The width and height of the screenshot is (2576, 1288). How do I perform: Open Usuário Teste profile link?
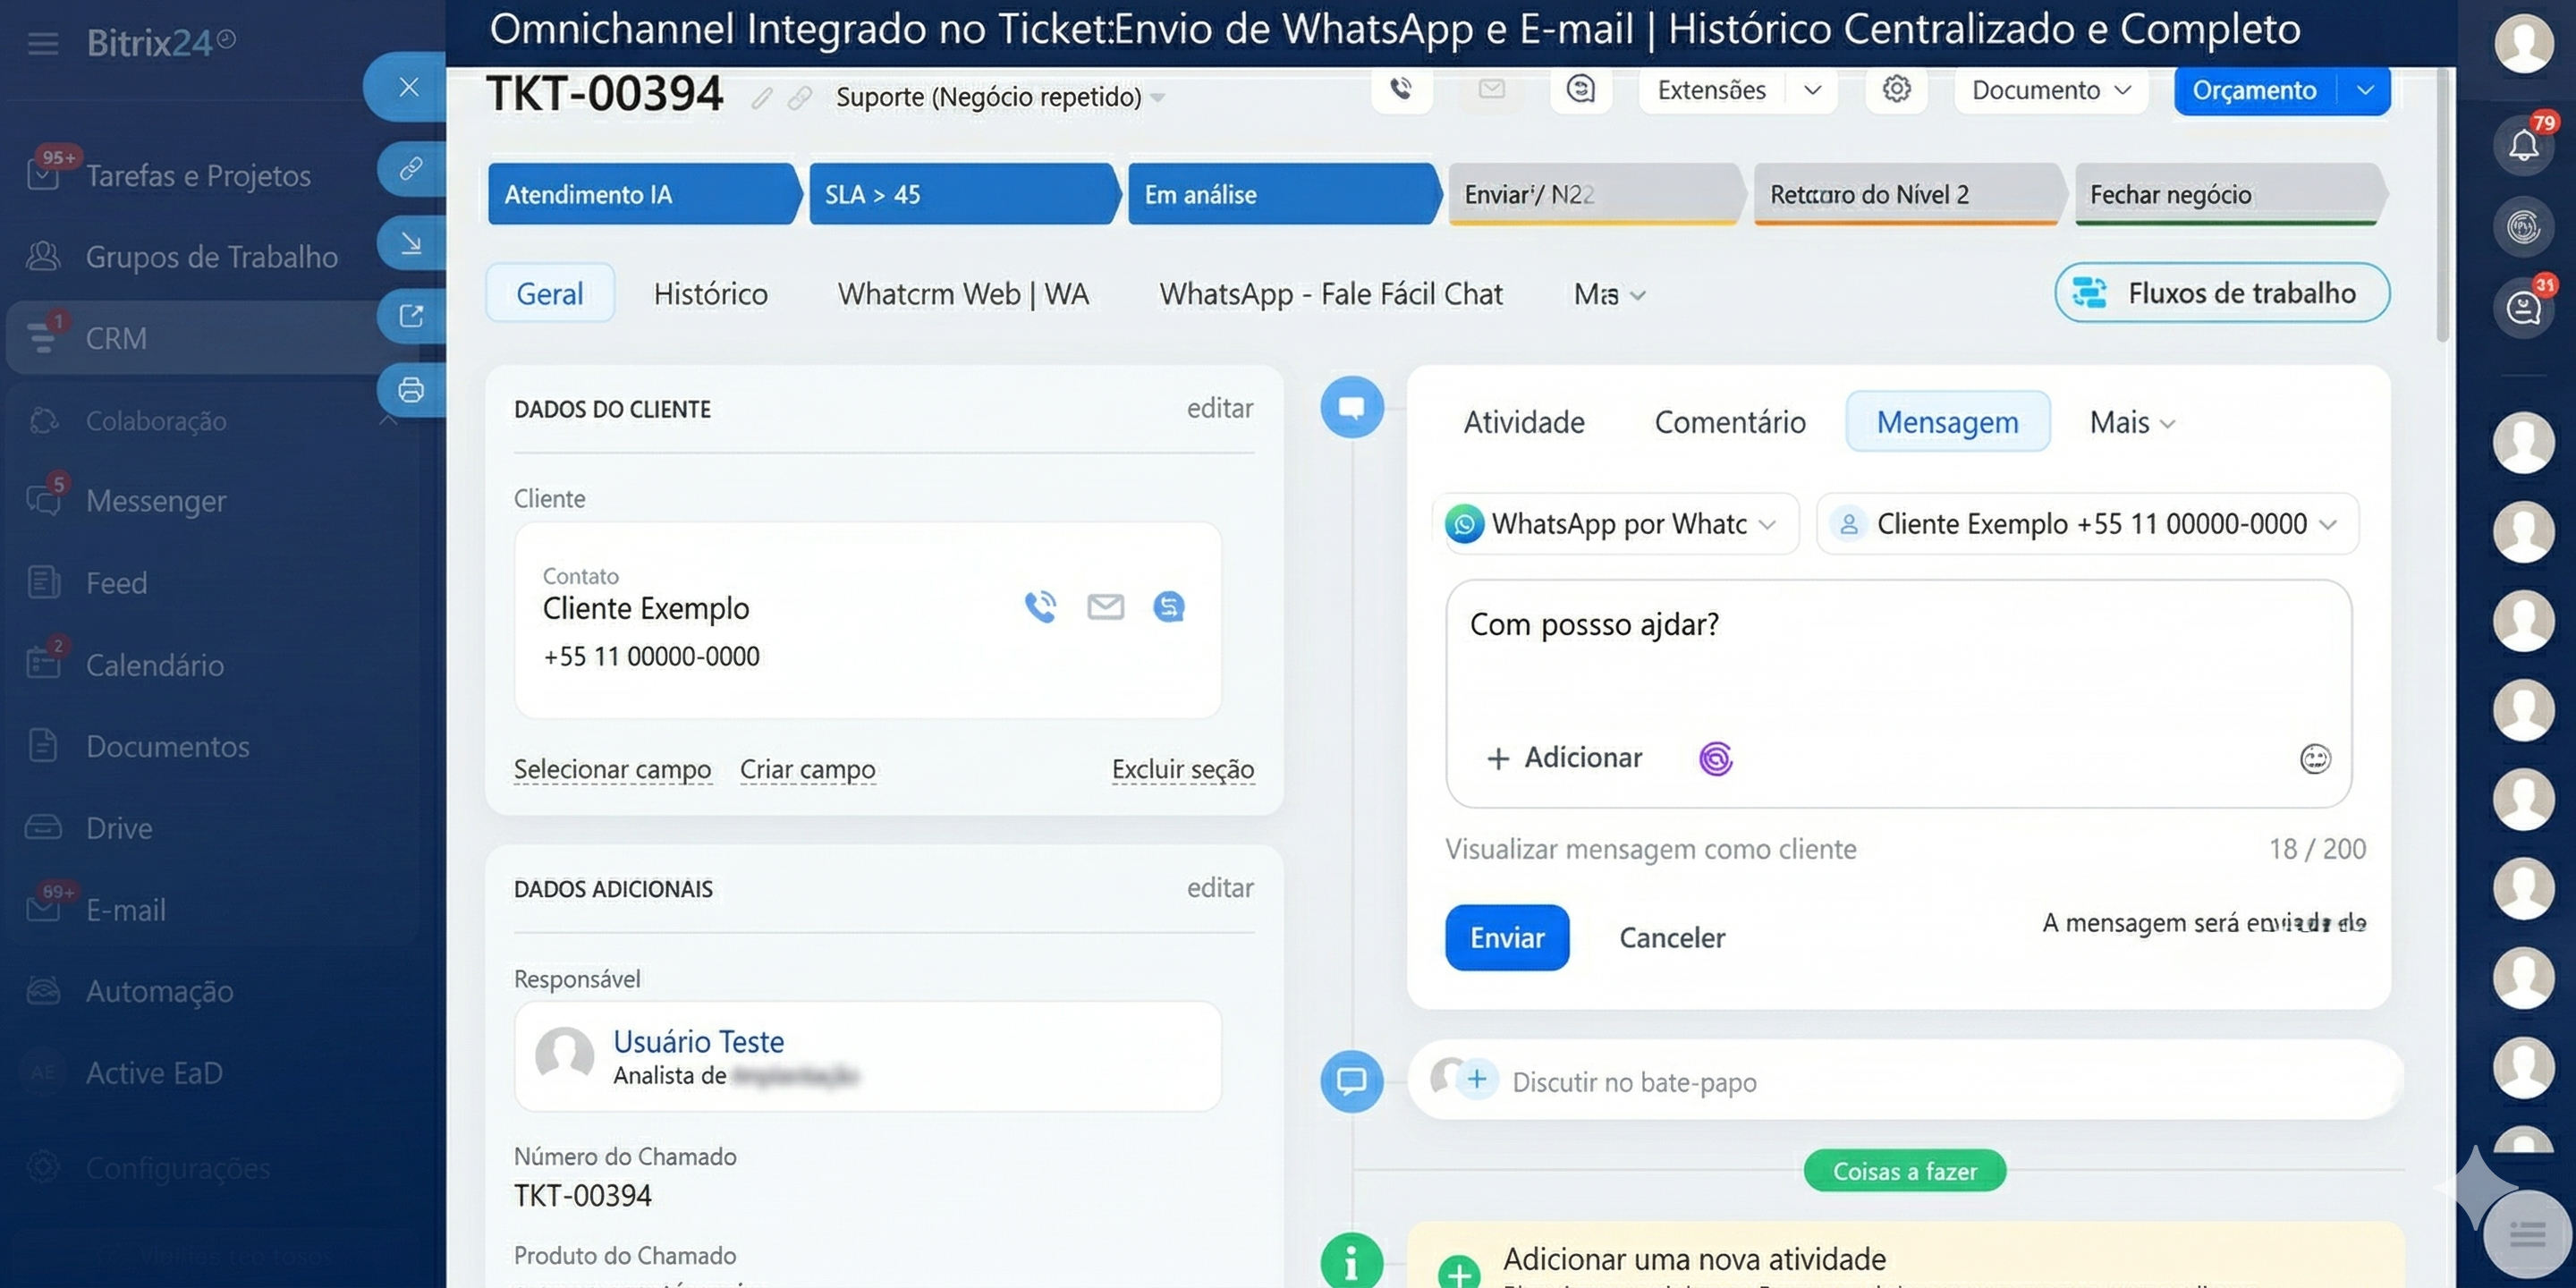(x=698, y=1042)
